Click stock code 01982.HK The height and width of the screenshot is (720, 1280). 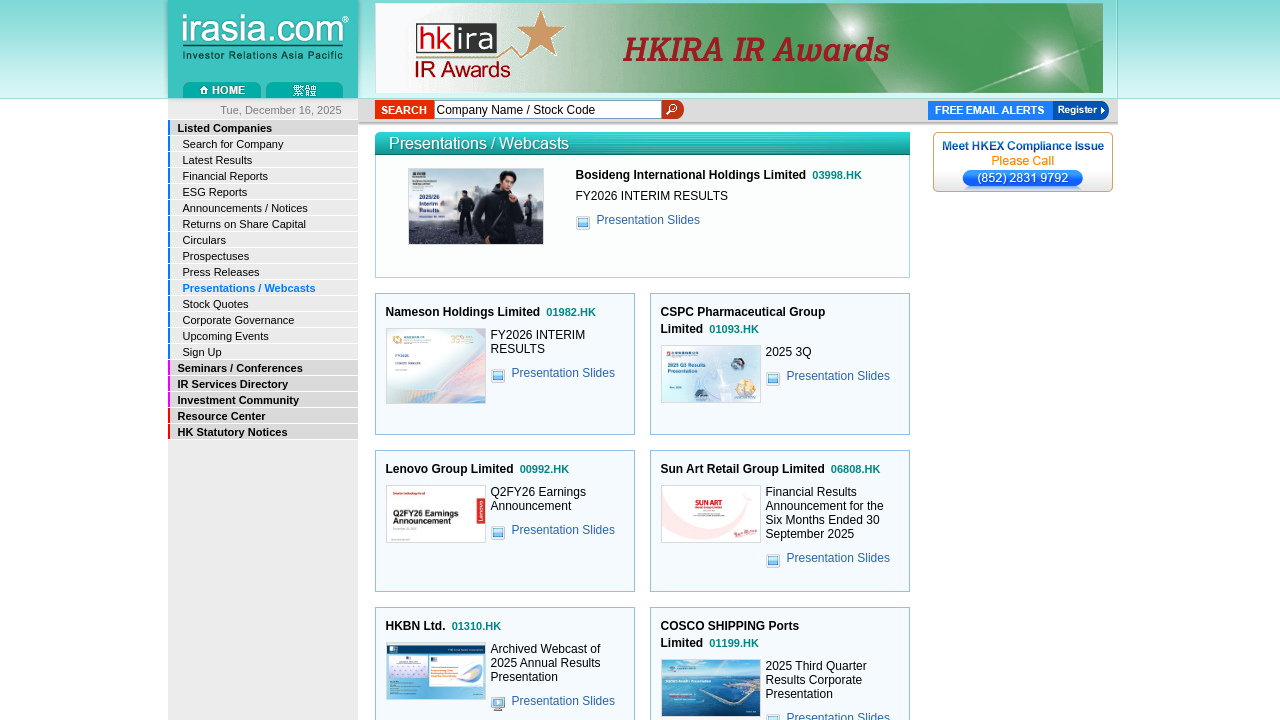pos(571,312)
